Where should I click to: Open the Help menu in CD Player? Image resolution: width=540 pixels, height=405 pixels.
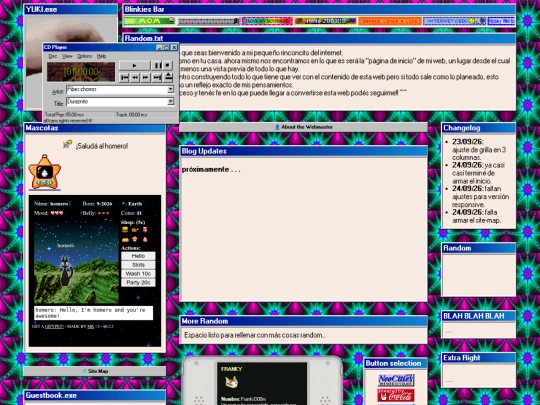101,56
